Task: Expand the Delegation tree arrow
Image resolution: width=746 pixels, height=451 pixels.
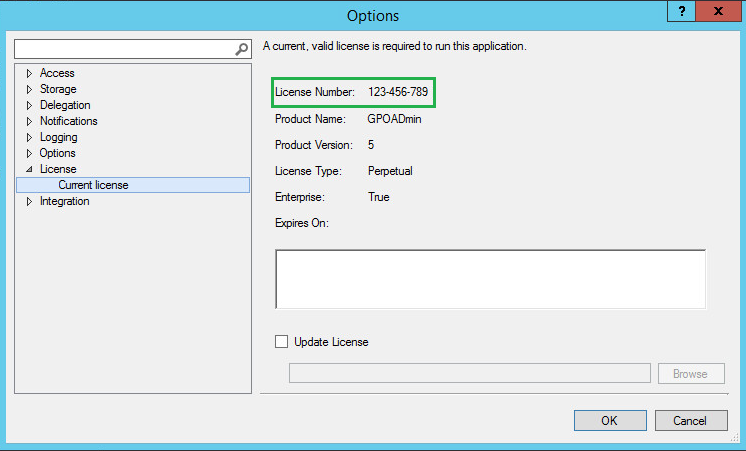Action: pos(30,105)
